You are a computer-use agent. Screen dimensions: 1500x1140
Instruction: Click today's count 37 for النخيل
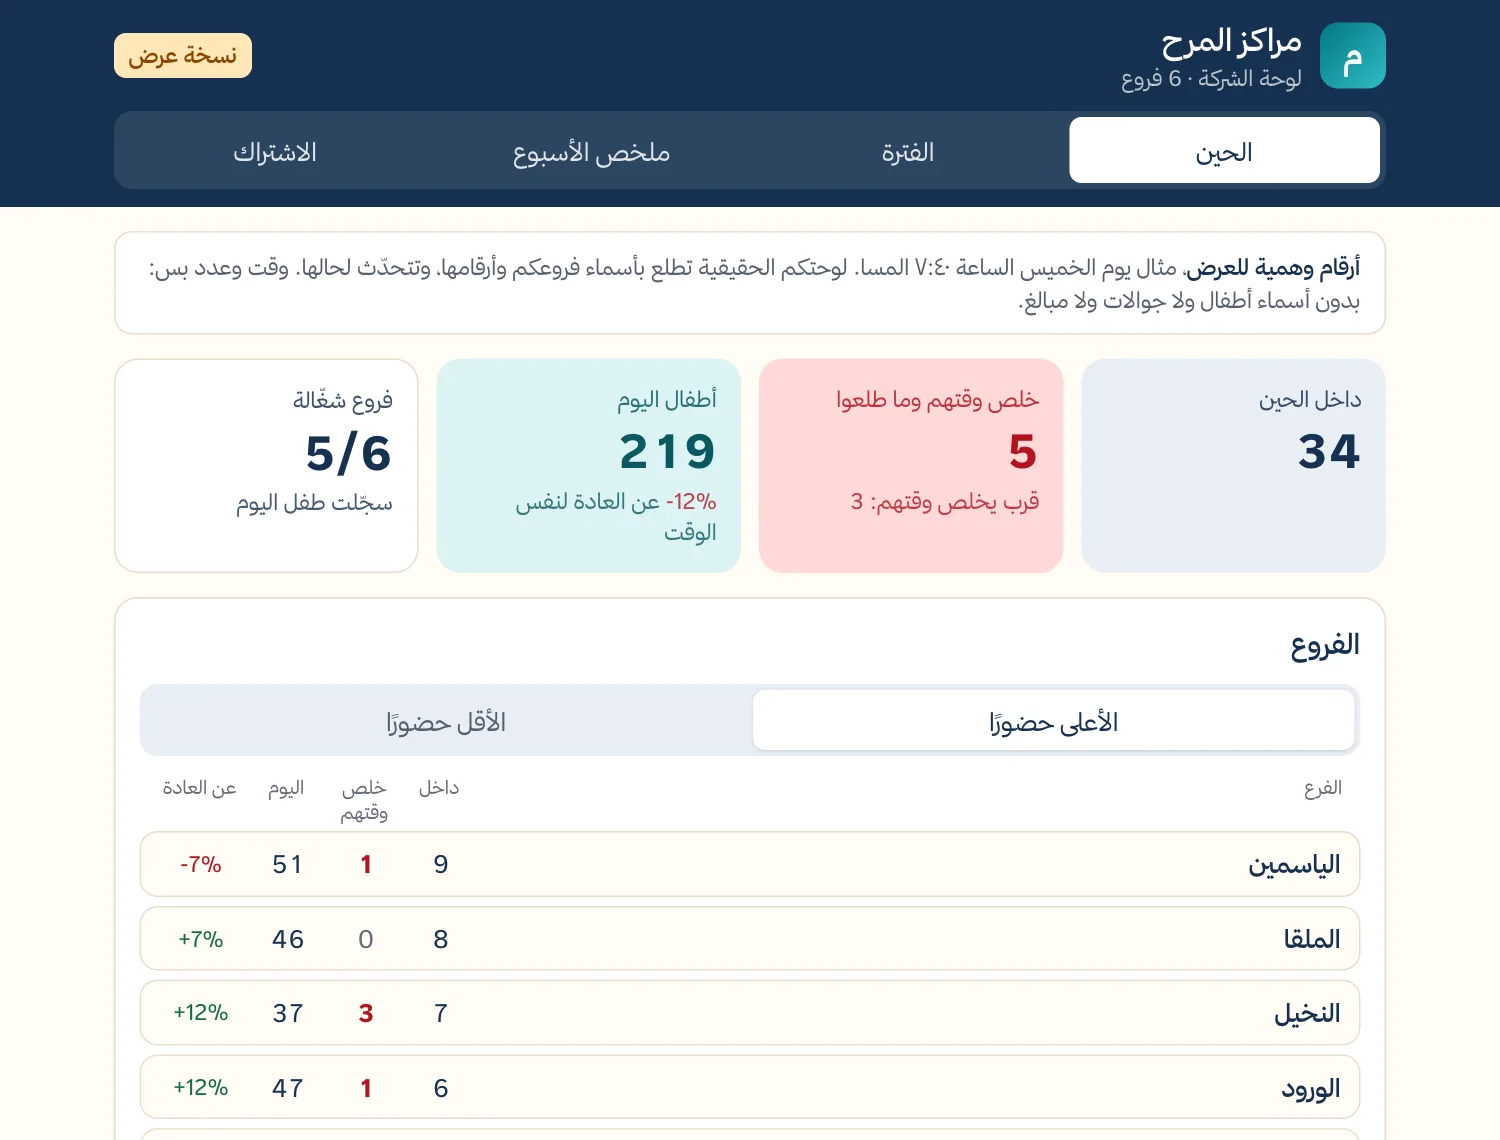tap(288, 1013)
